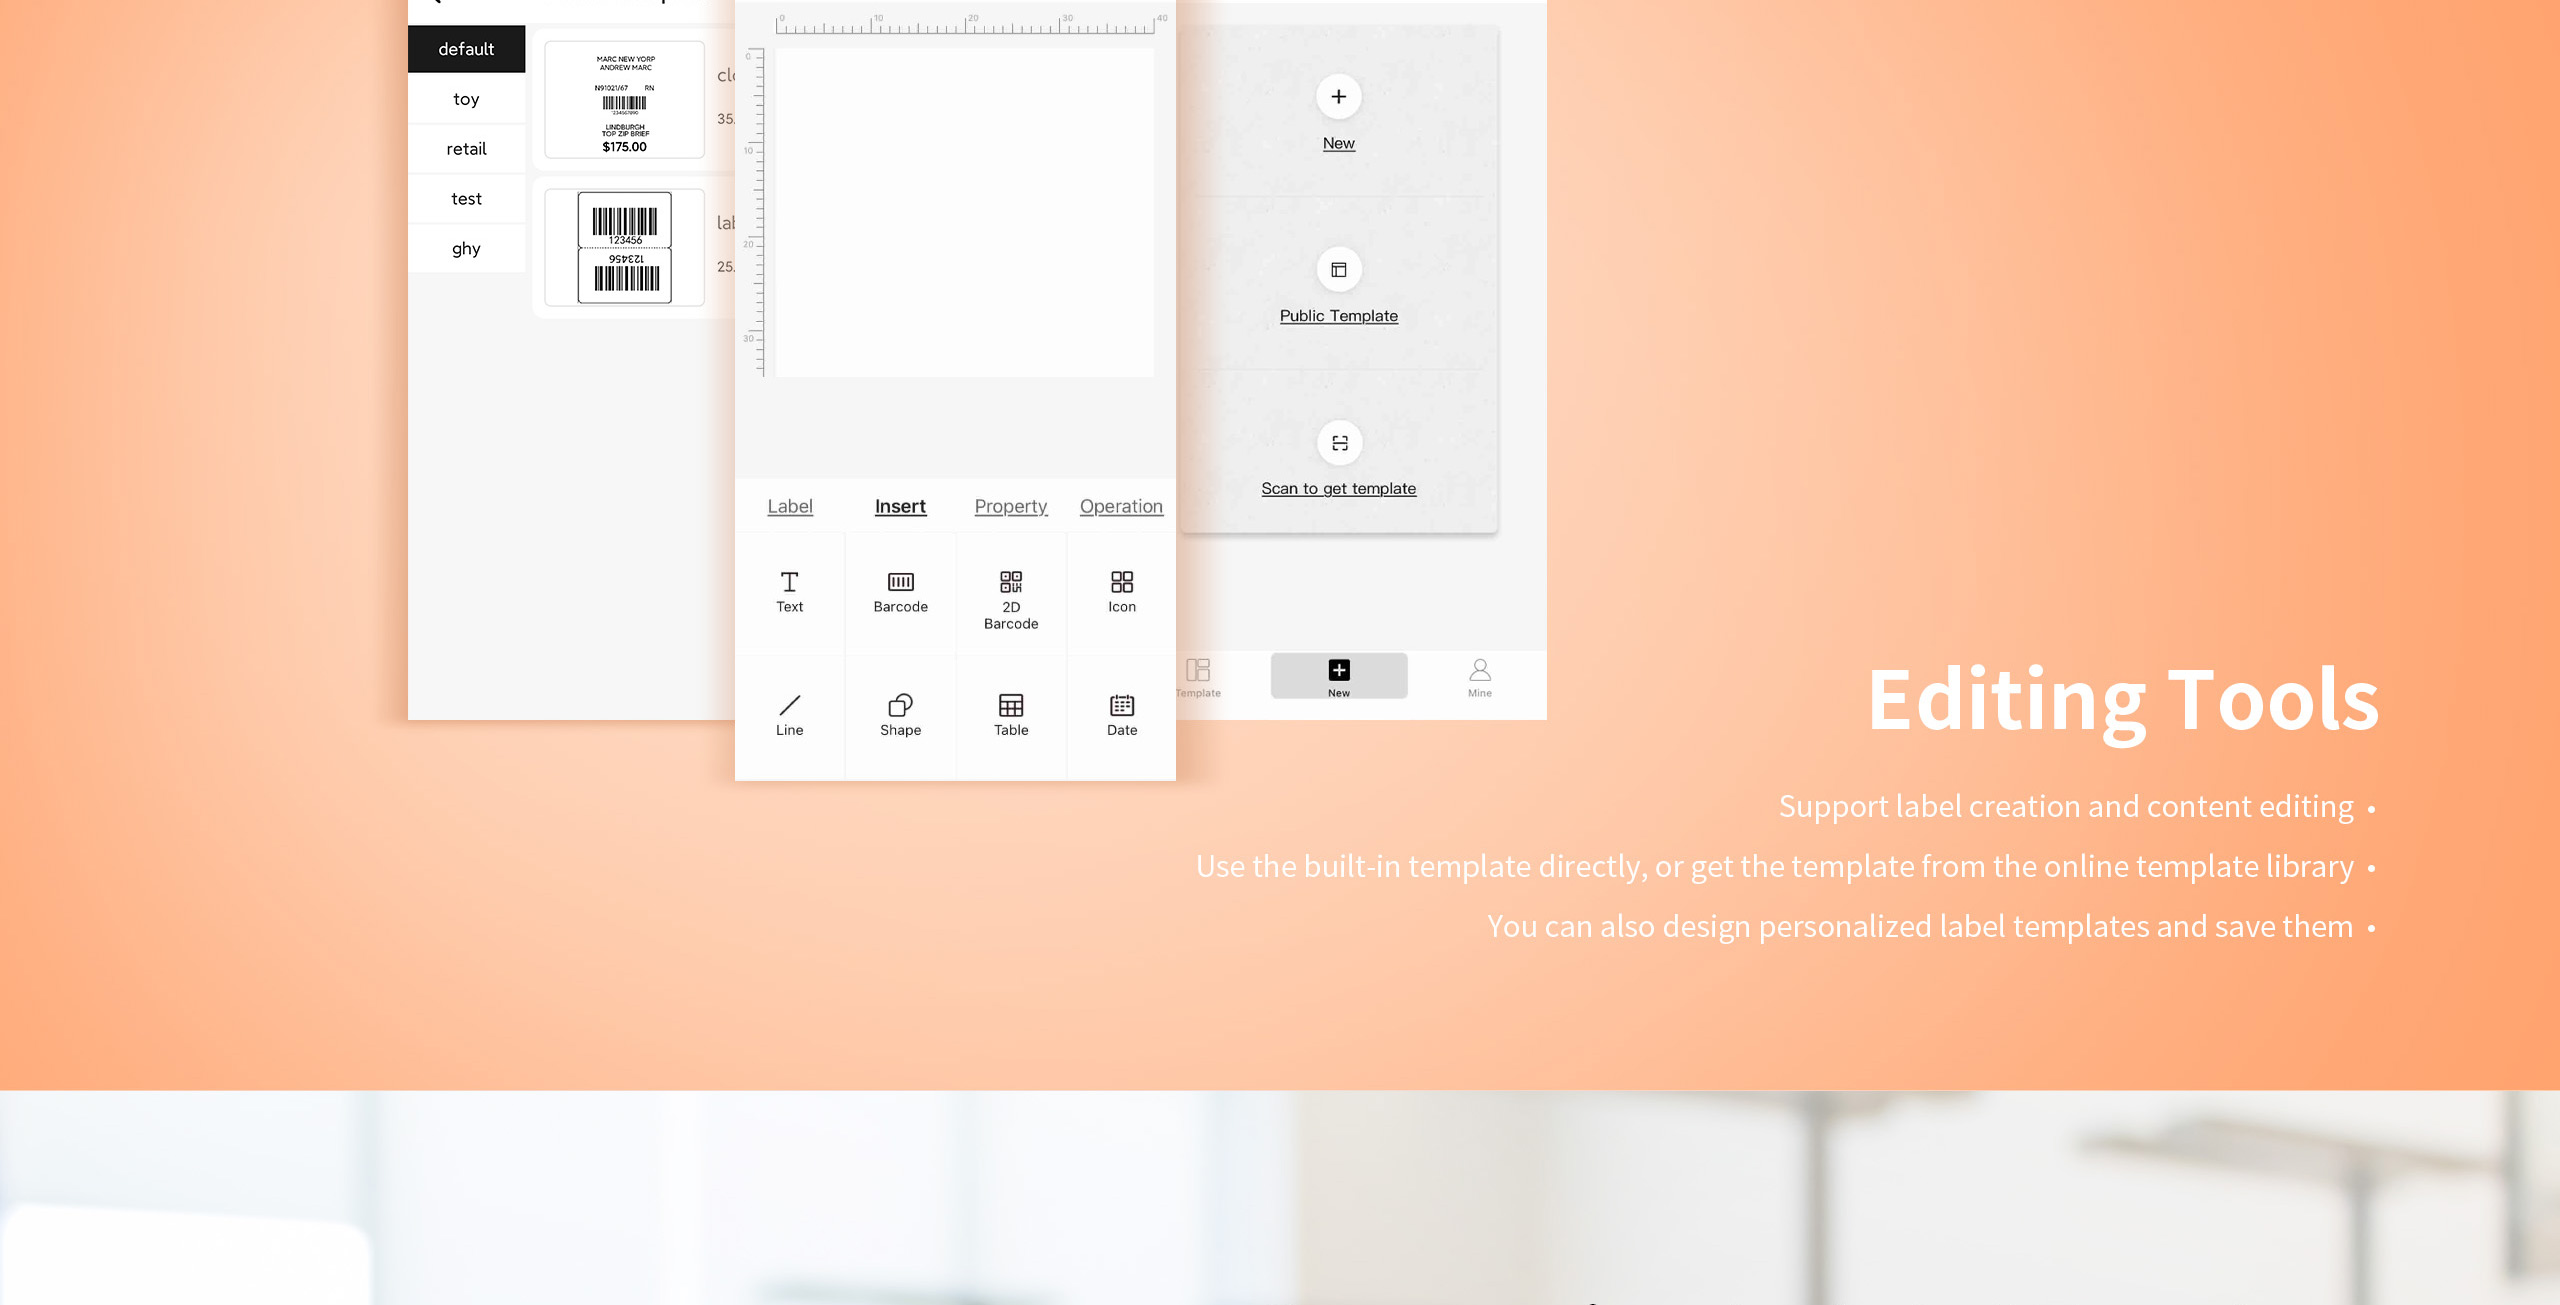The image size is (2560, 1305).
Task: Select the Text insert tool
Action: 789,589
